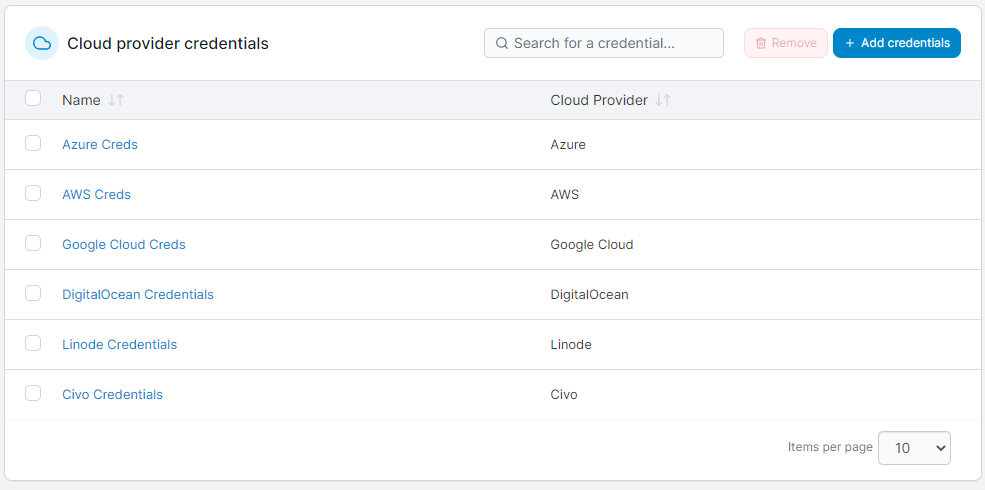Click the trash icon on the Remove button
The width and height of the screenshot is (985, 490).
click(x=761, y=43)
